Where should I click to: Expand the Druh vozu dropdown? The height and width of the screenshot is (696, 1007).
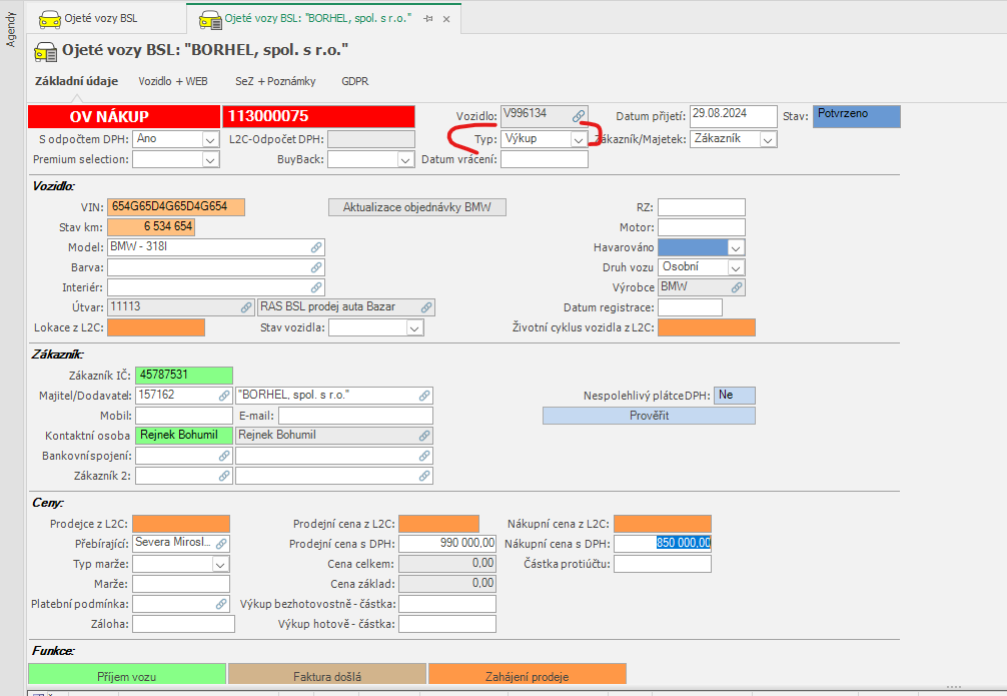point(736,268)
